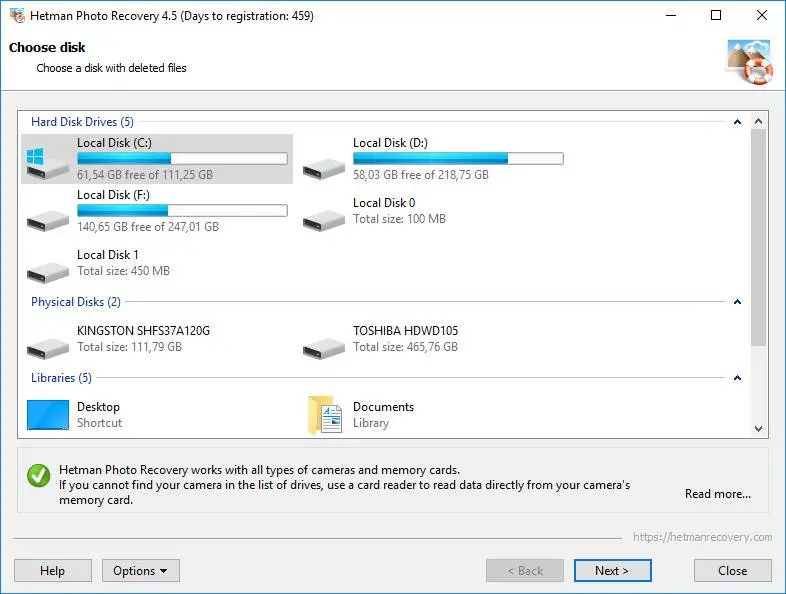This screenshot has height=594, width=786.
Task: Select Local Disk (D:) drive icon
Action: coord(324,168)
